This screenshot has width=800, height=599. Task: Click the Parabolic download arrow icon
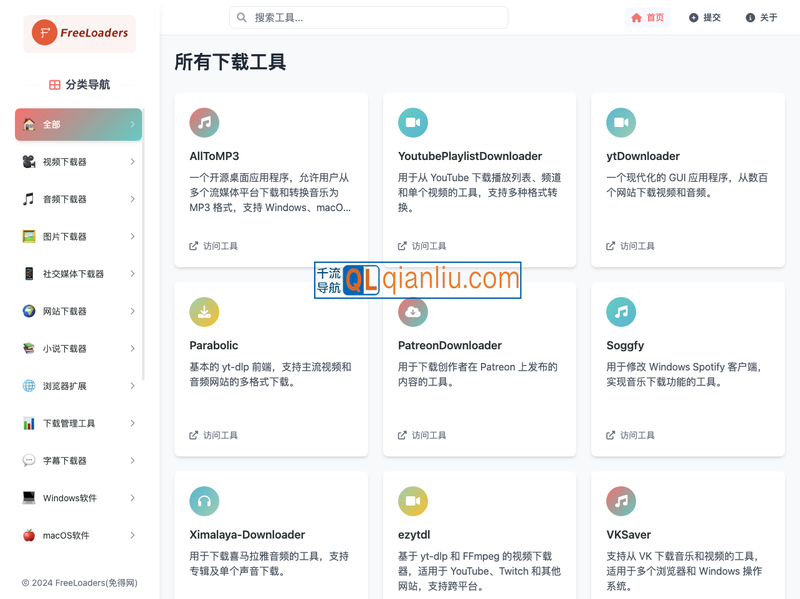point(204,312)
